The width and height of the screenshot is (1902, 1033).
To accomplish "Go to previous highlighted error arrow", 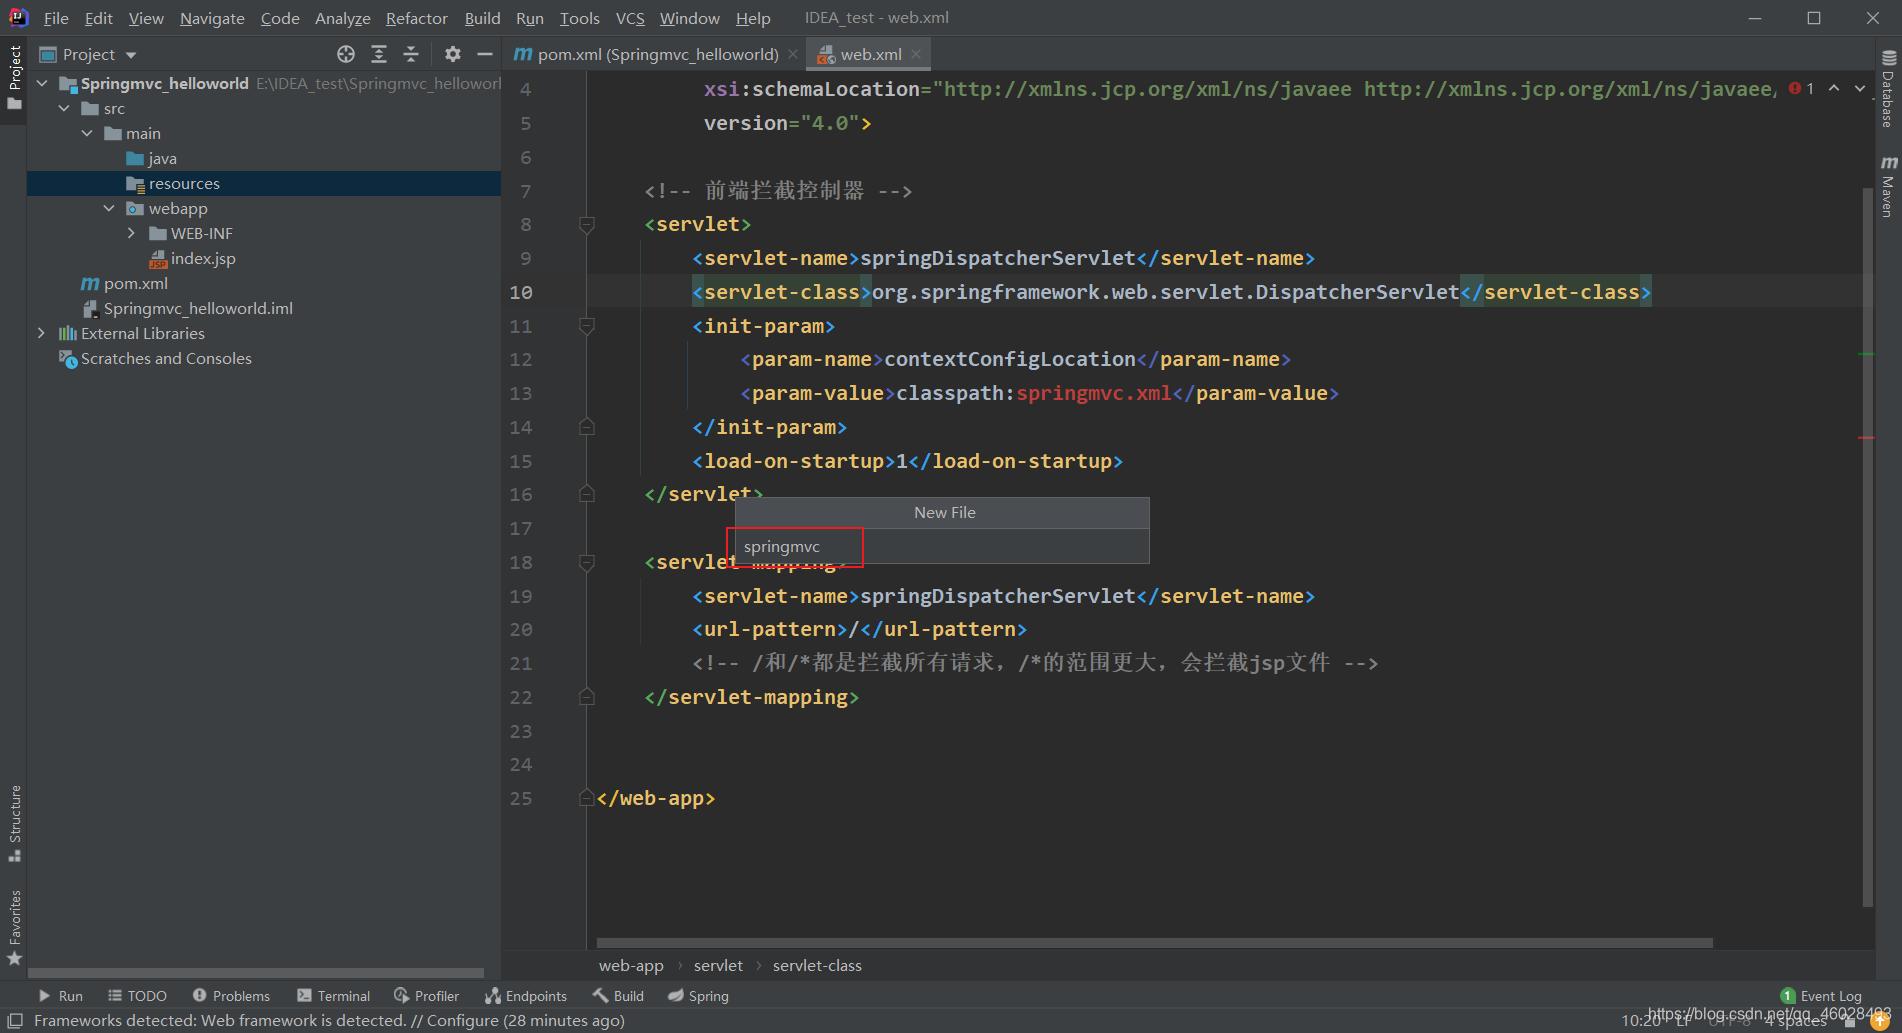I will [1834, 88].
